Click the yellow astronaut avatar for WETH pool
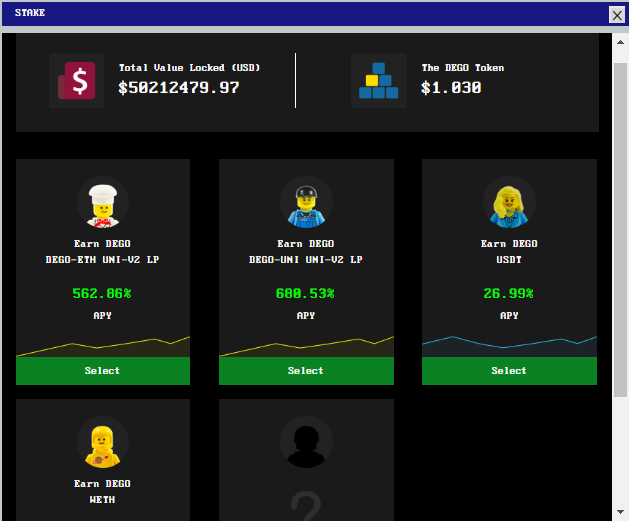 pos(103,442)
